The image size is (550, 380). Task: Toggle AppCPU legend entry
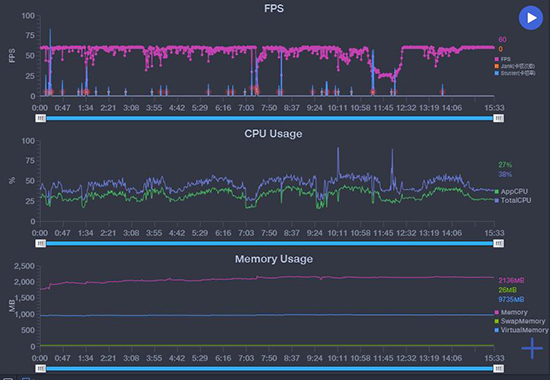(511, 192)
